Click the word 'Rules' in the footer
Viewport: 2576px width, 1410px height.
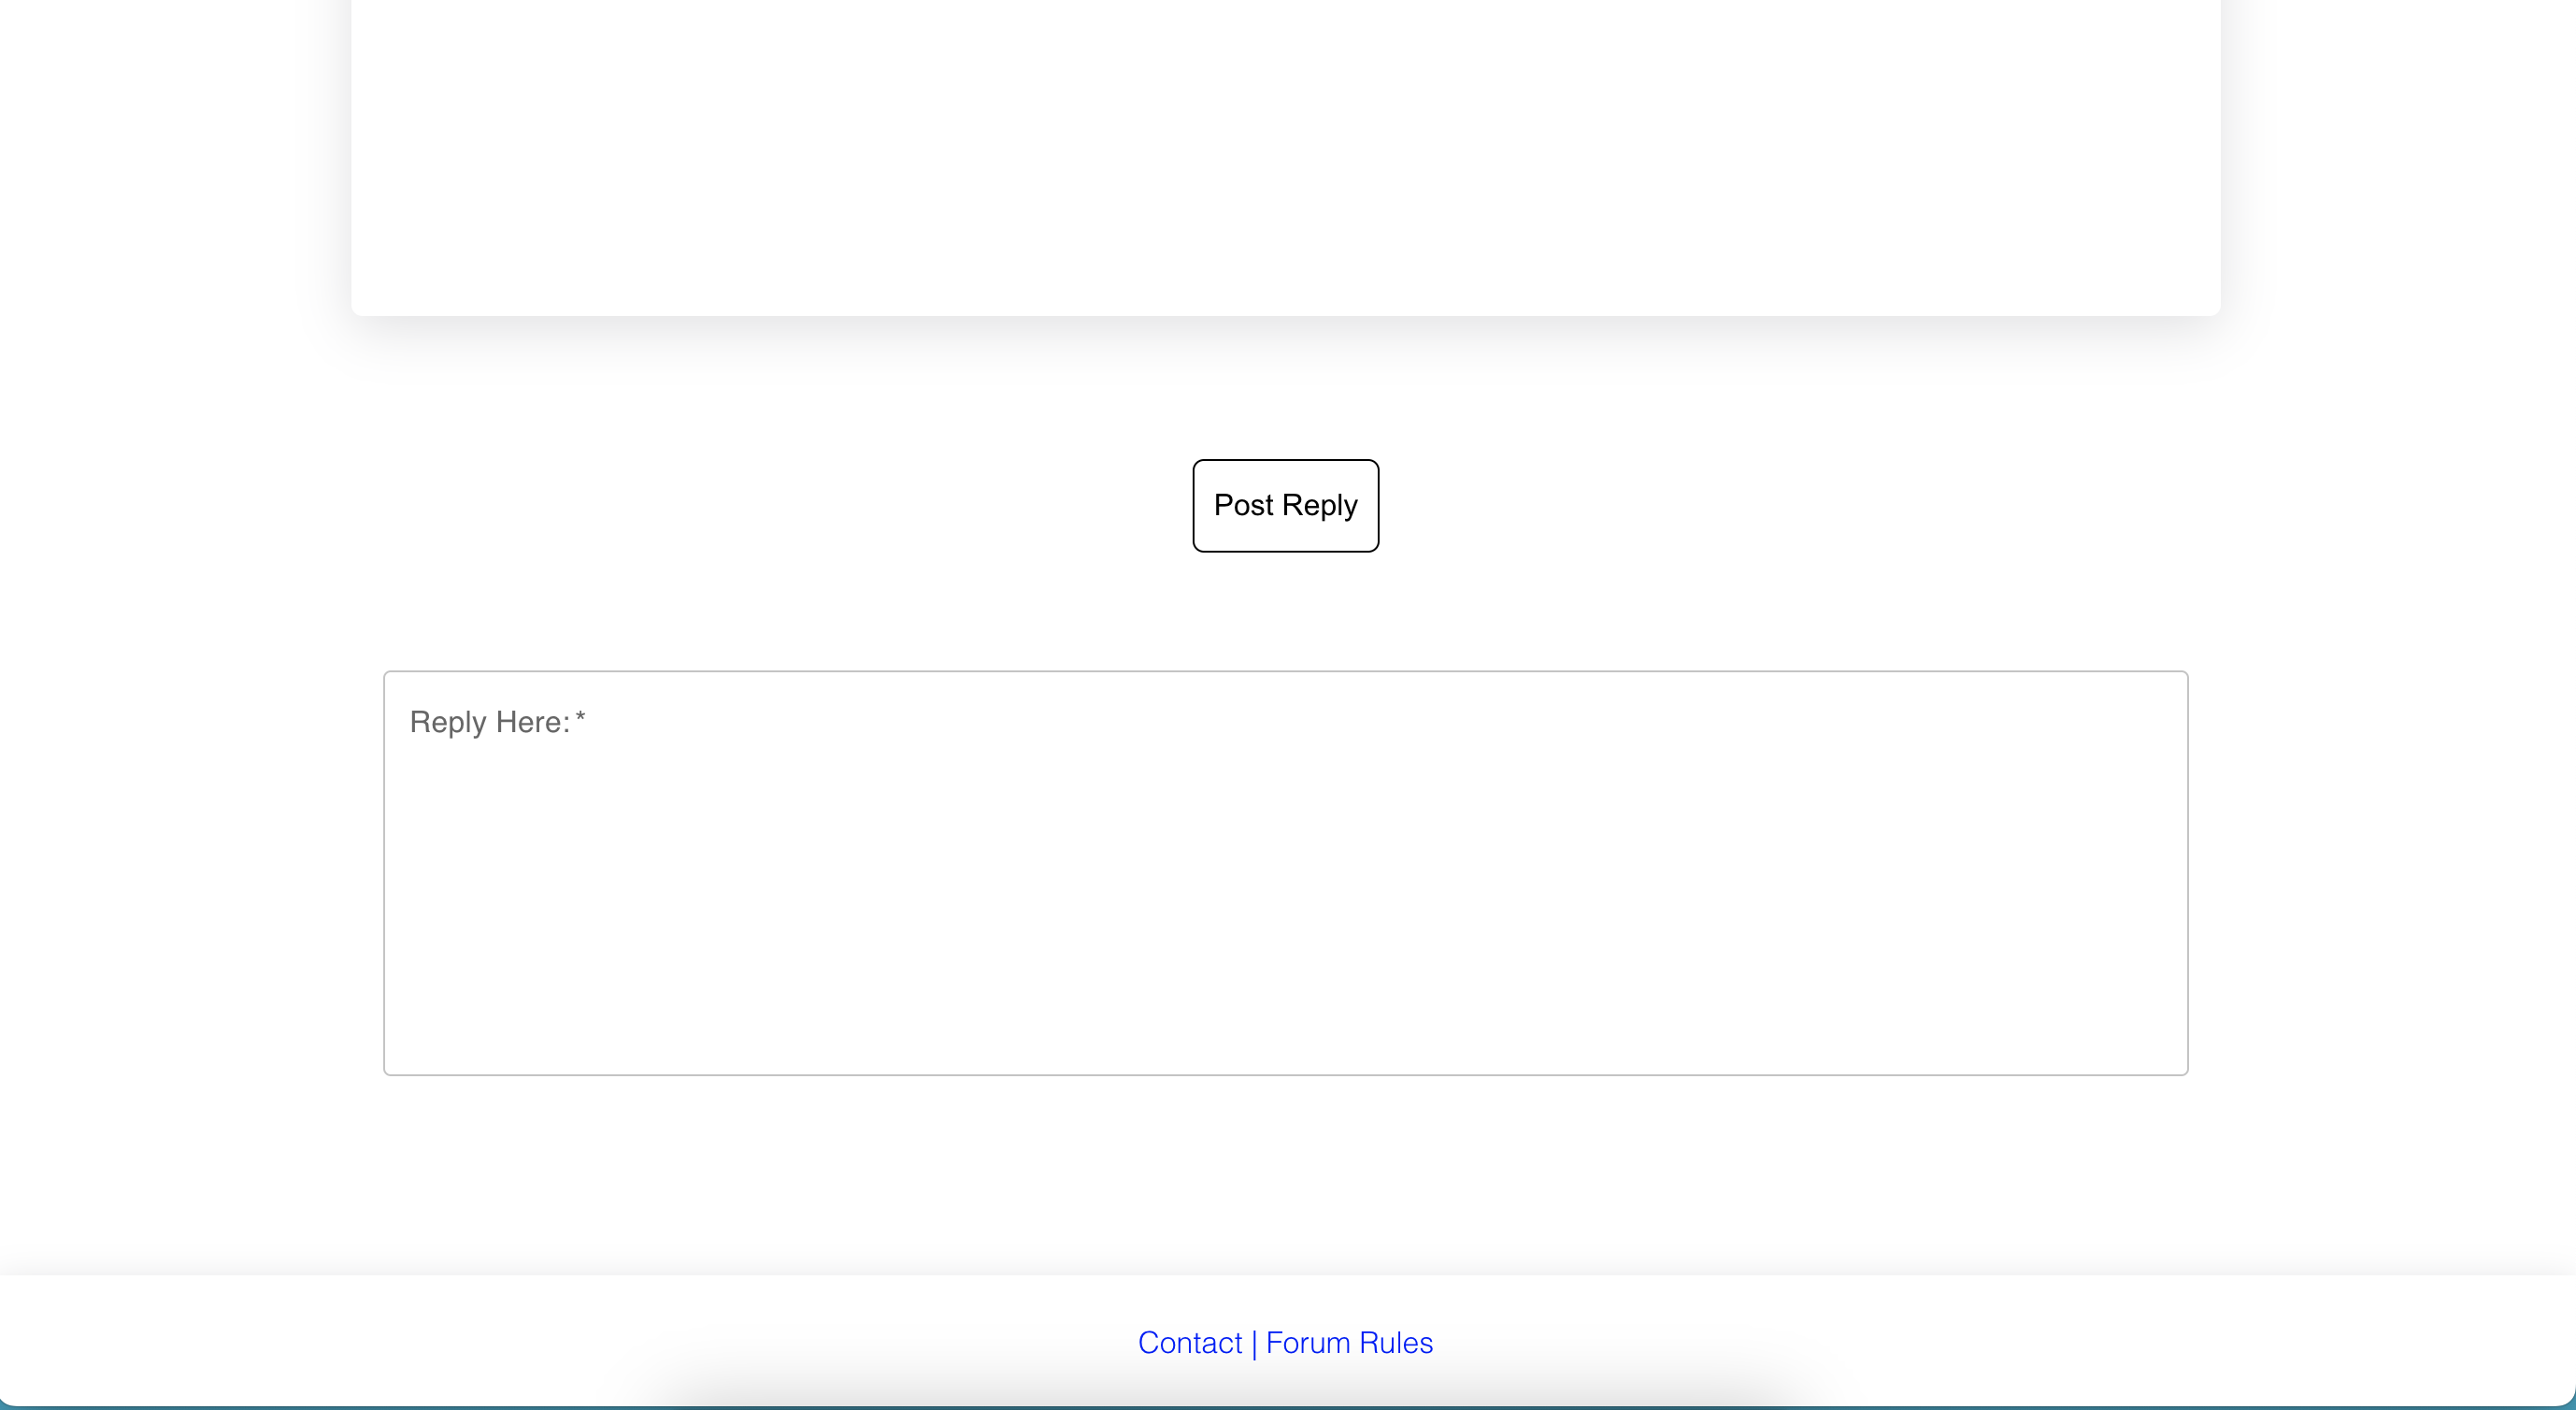pyautogui.click(x=1396, y=1342)
